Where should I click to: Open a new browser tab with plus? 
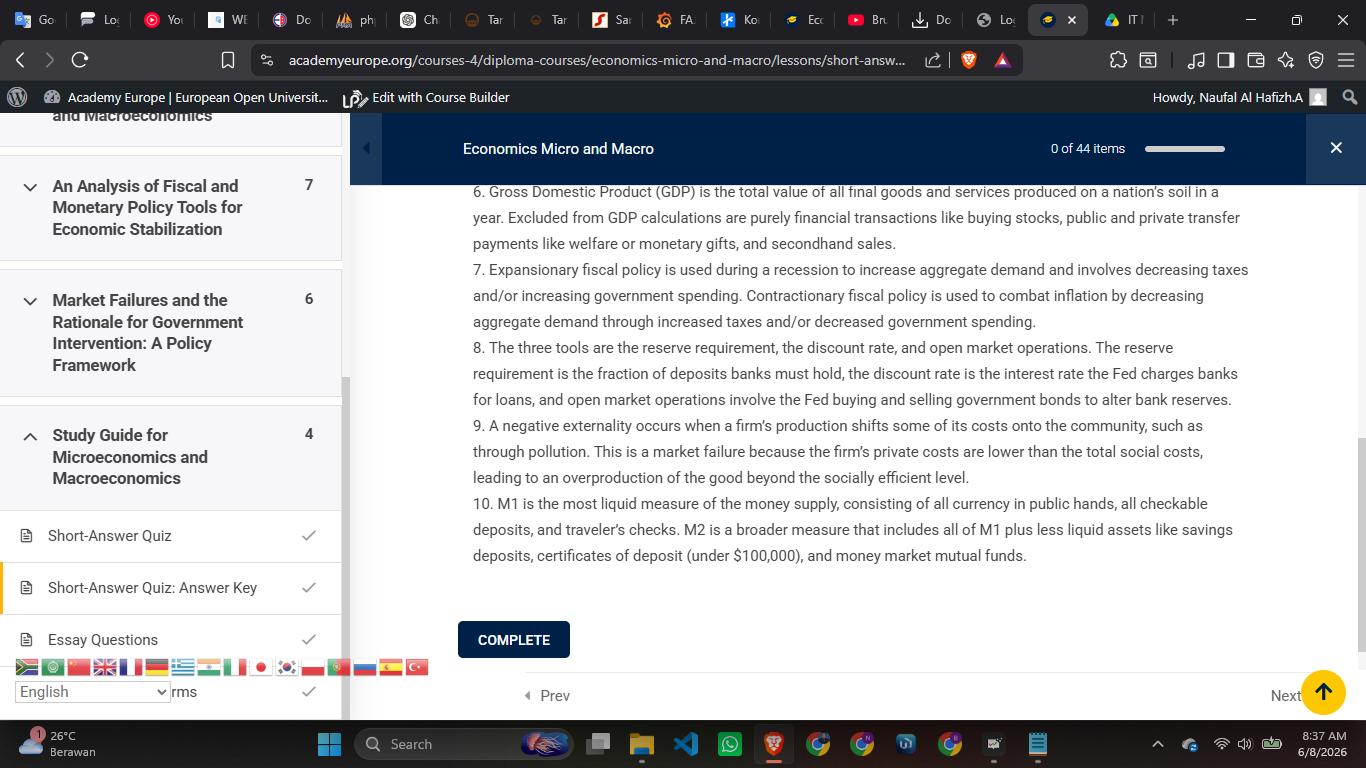tap(1173, 20)
